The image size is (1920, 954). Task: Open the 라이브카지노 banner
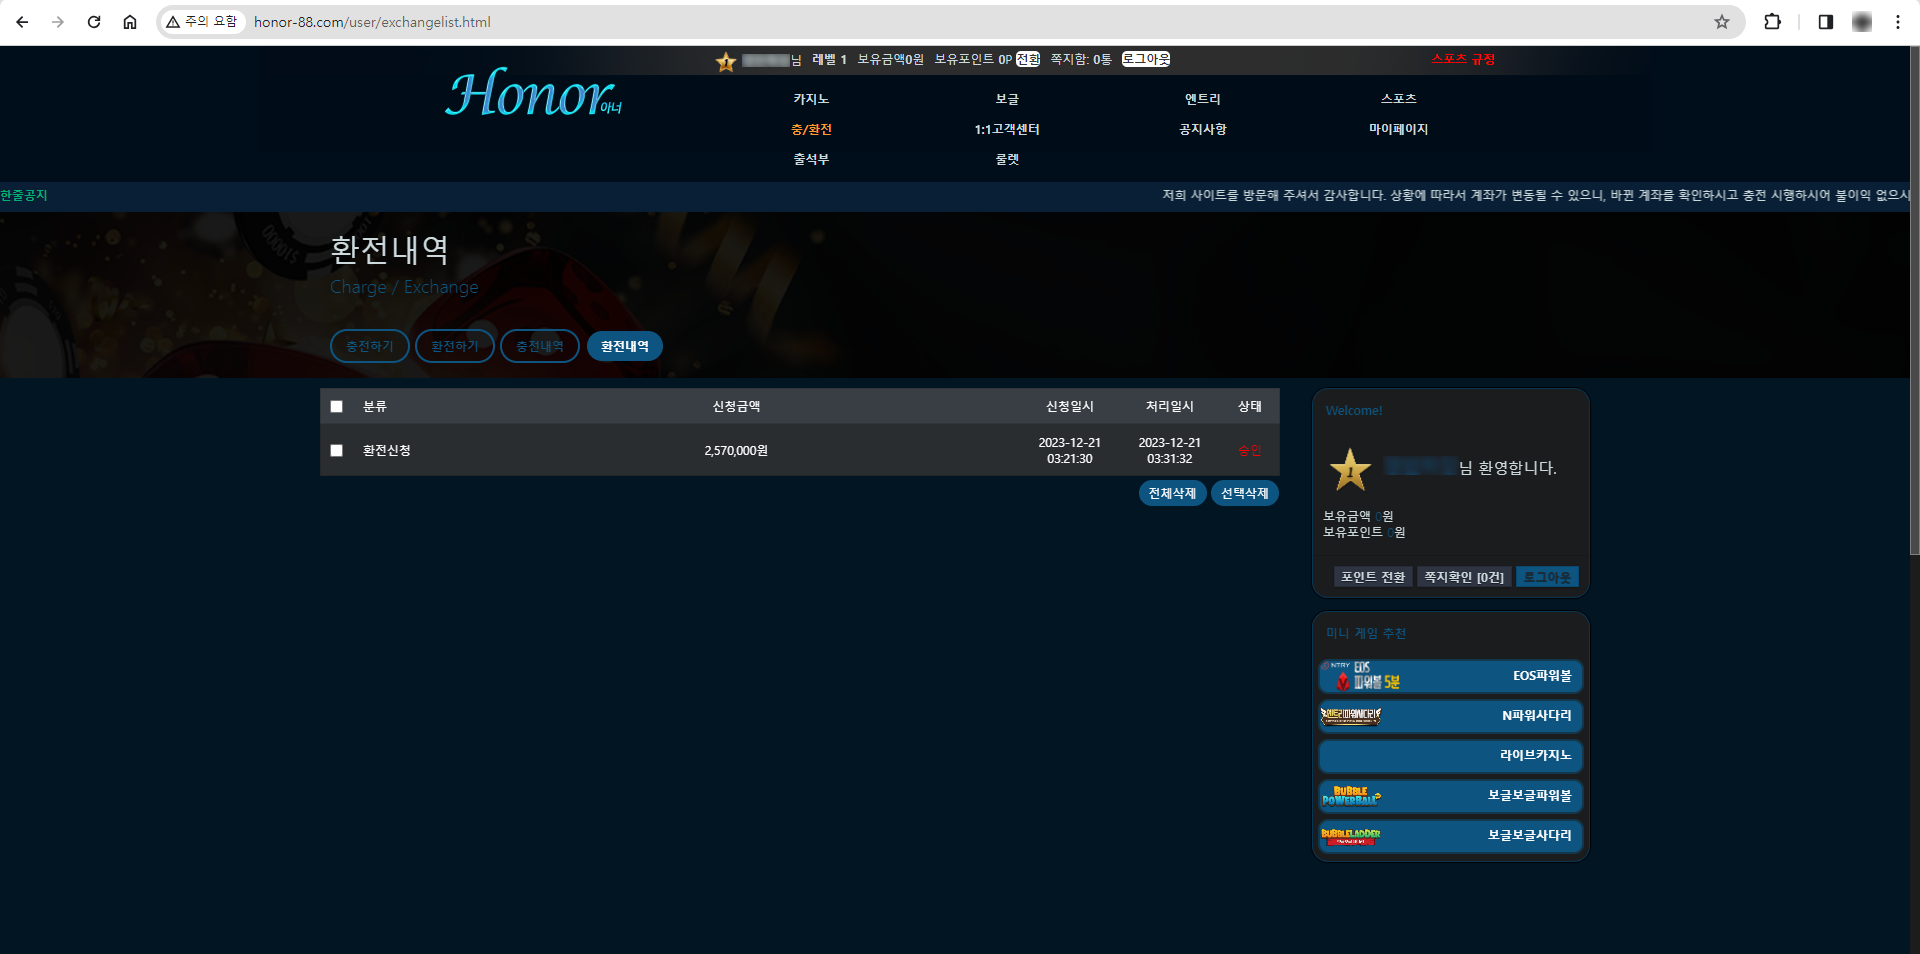click(1450, 756)
